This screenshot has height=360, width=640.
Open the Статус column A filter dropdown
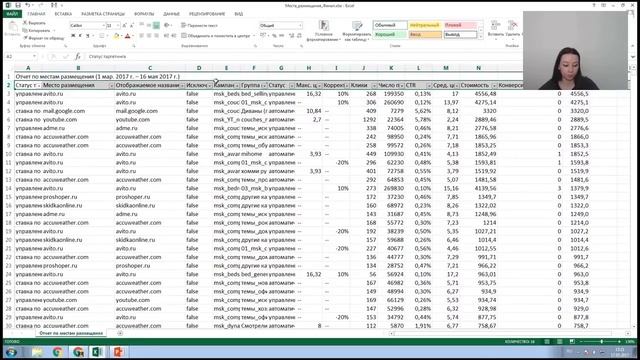point(38,86)
